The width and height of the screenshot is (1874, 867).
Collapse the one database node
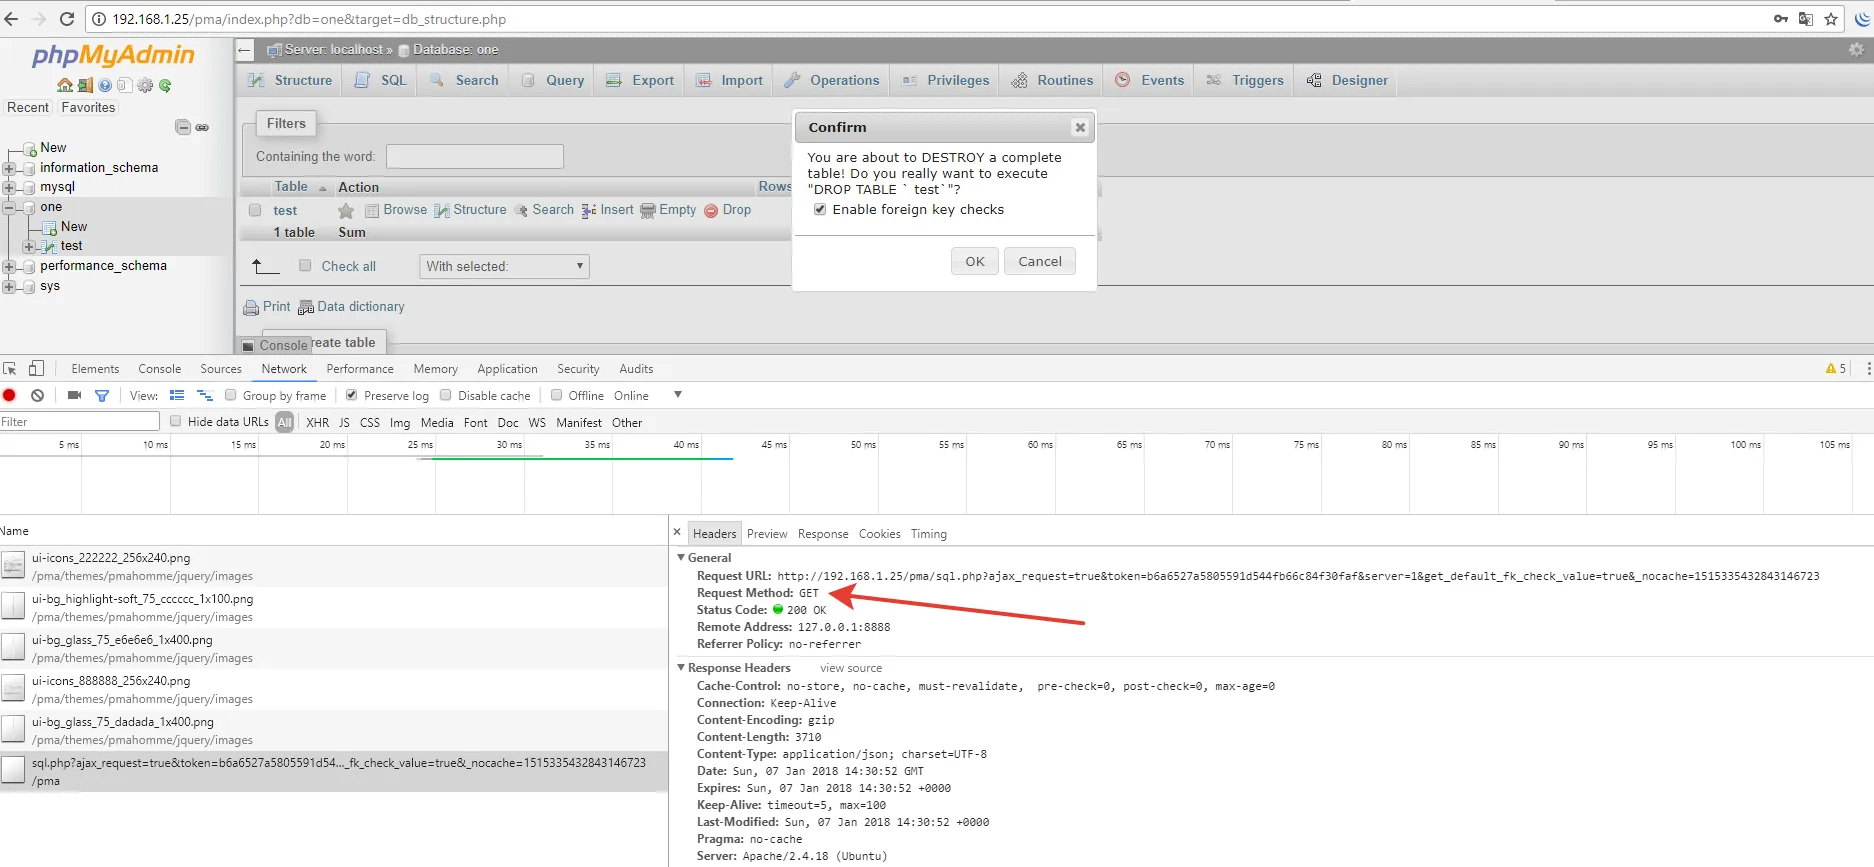tap(9, 207)
